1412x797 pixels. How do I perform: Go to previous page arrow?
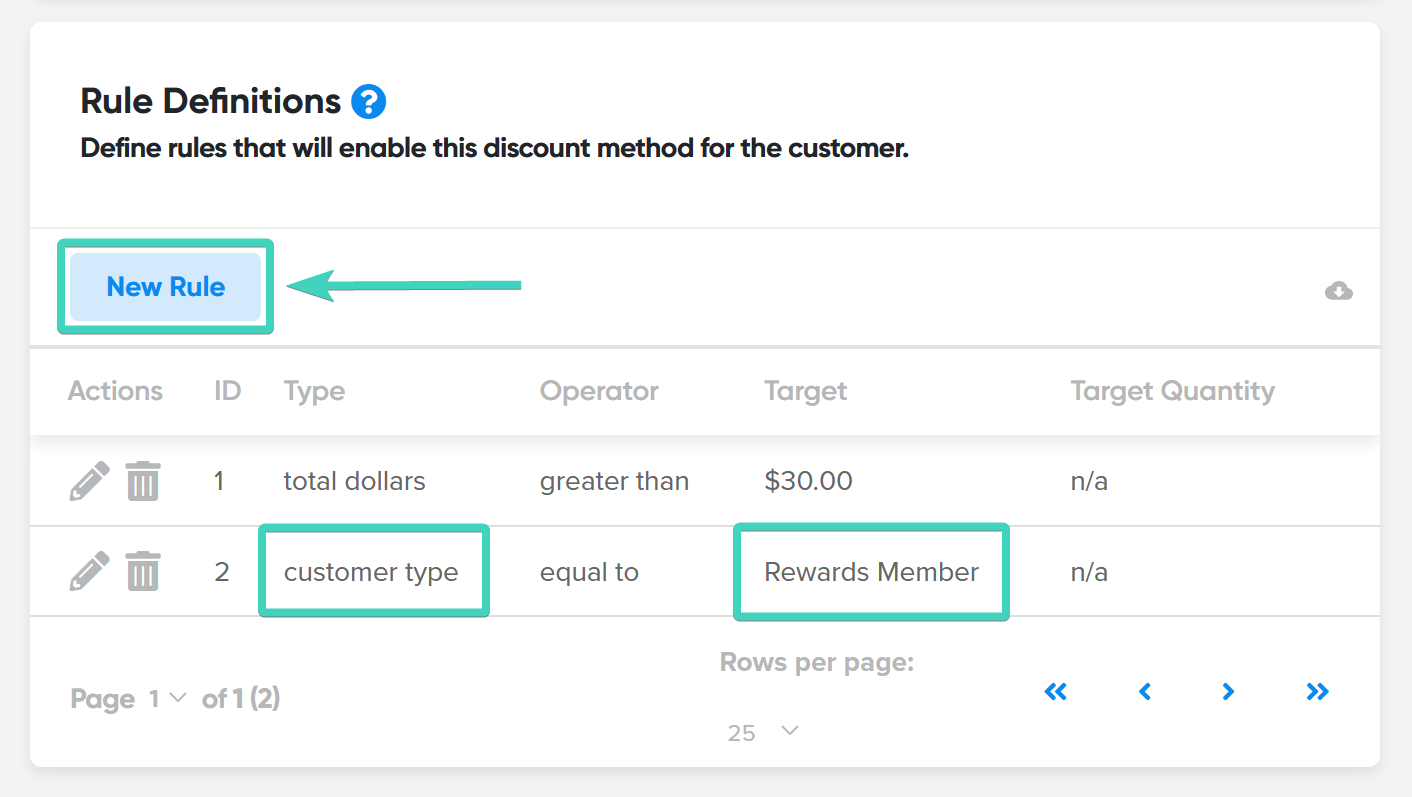click(x=1145, y=691)
